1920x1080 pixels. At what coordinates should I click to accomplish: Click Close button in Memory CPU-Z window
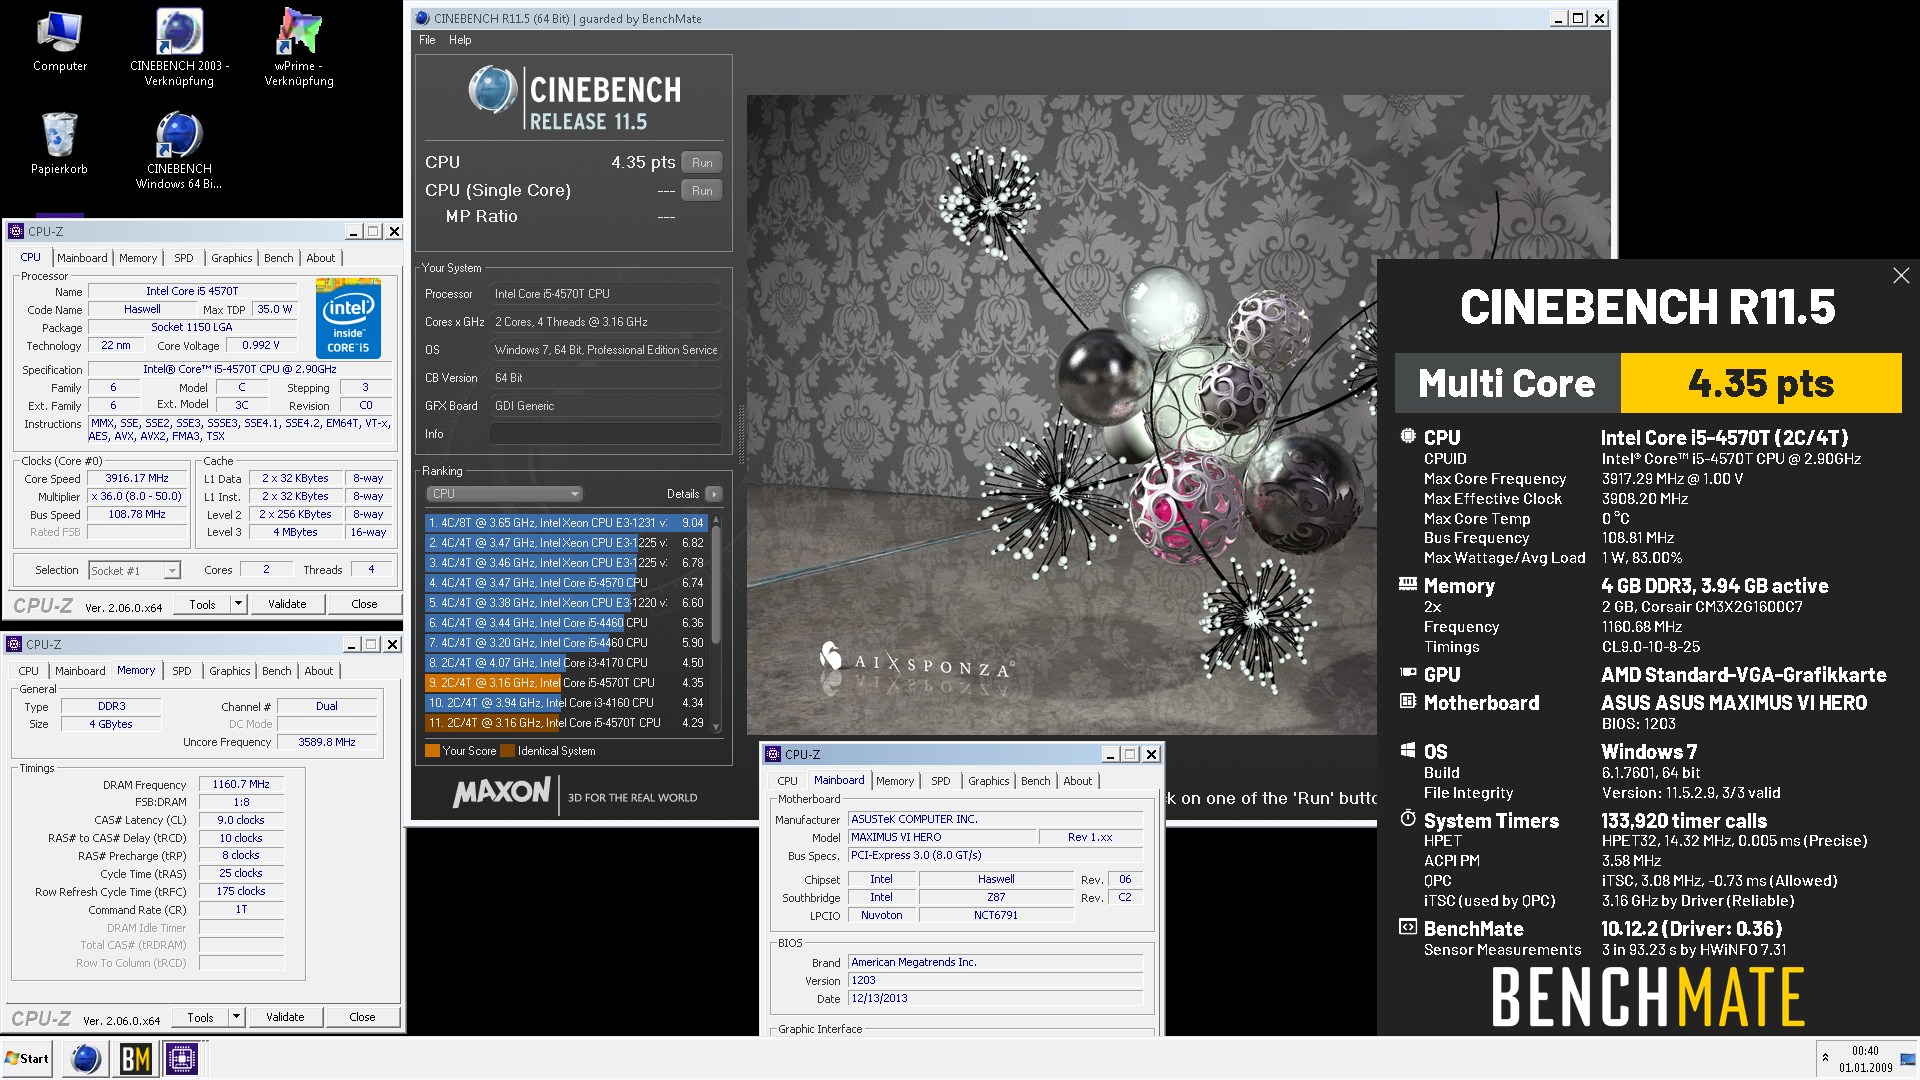coord(362,1017)
